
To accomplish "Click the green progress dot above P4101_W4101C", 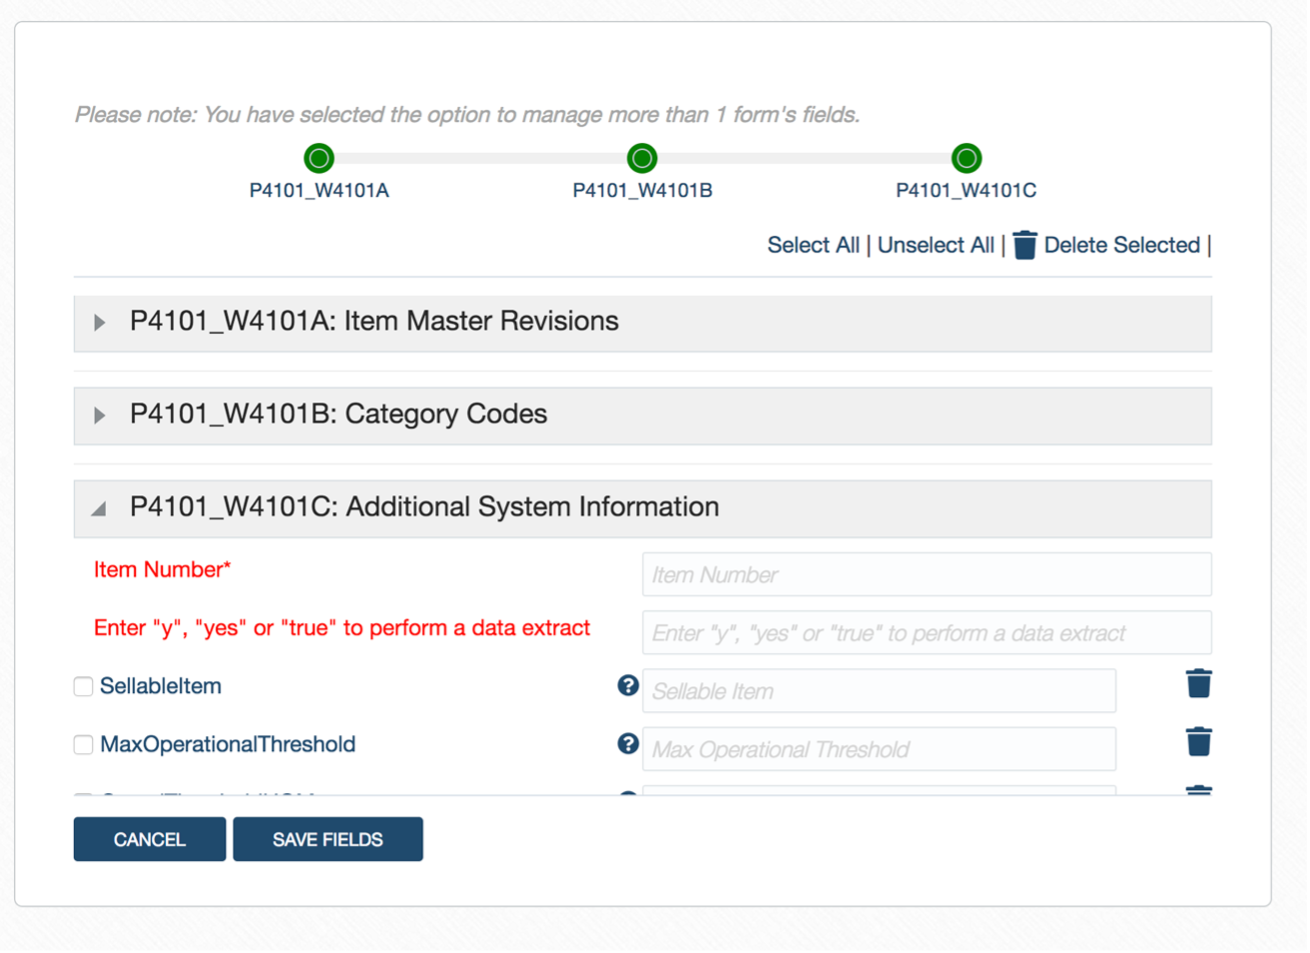I will pyautogui.click(x=966, y=157).
